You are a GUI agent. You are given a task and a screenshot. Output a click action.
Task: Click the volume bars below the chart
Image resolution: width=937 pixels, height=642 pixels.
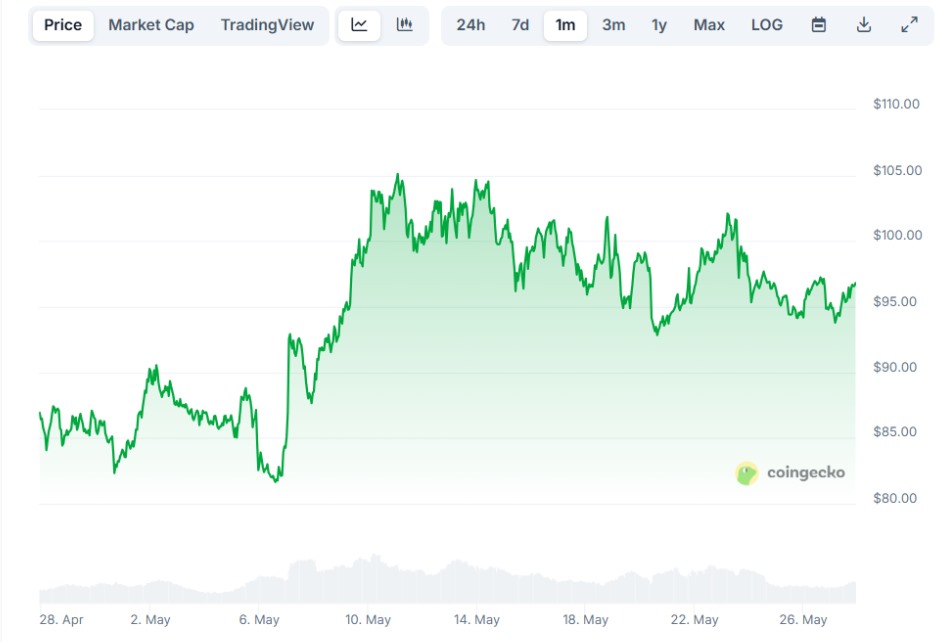point(447,581)
